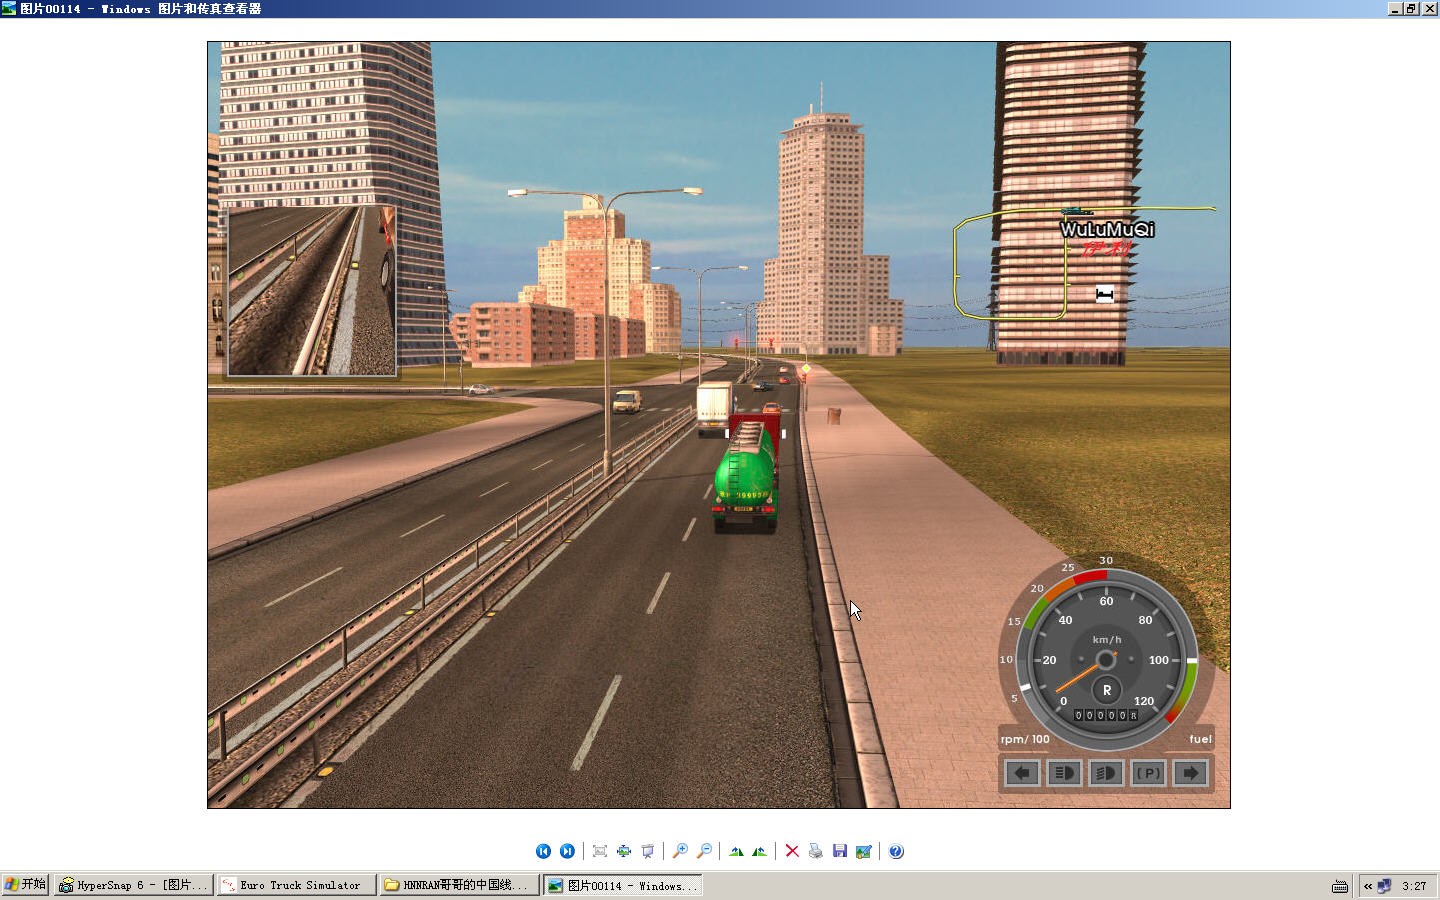Print the current picture
The width and height of the screenshot is (1440, 900).
pyautogui.click(x=816, y=851)
